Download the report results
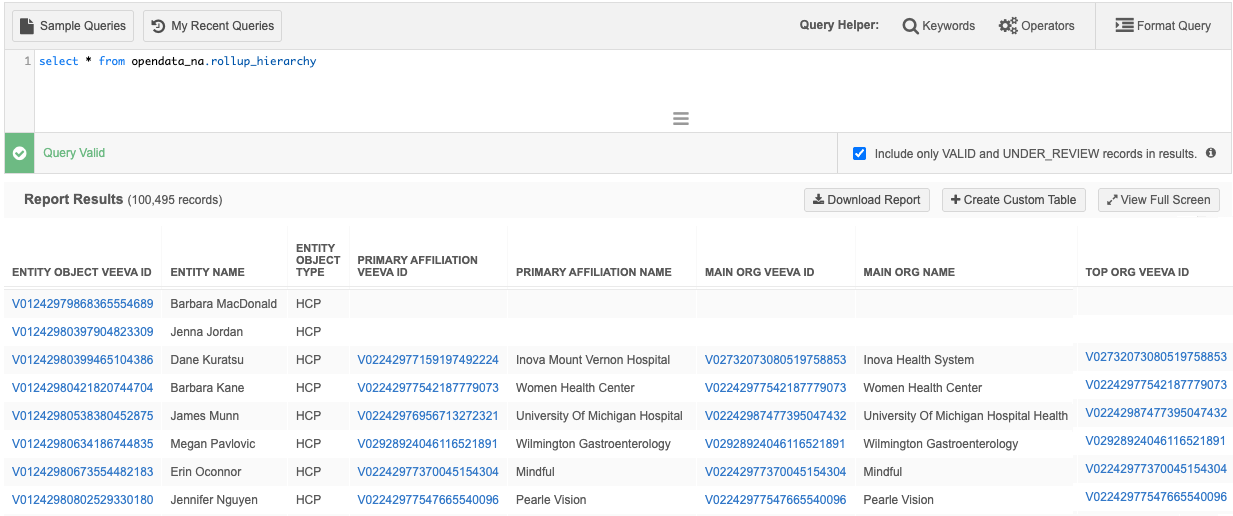The image size is (1233, 516). (x=866, y=200)
